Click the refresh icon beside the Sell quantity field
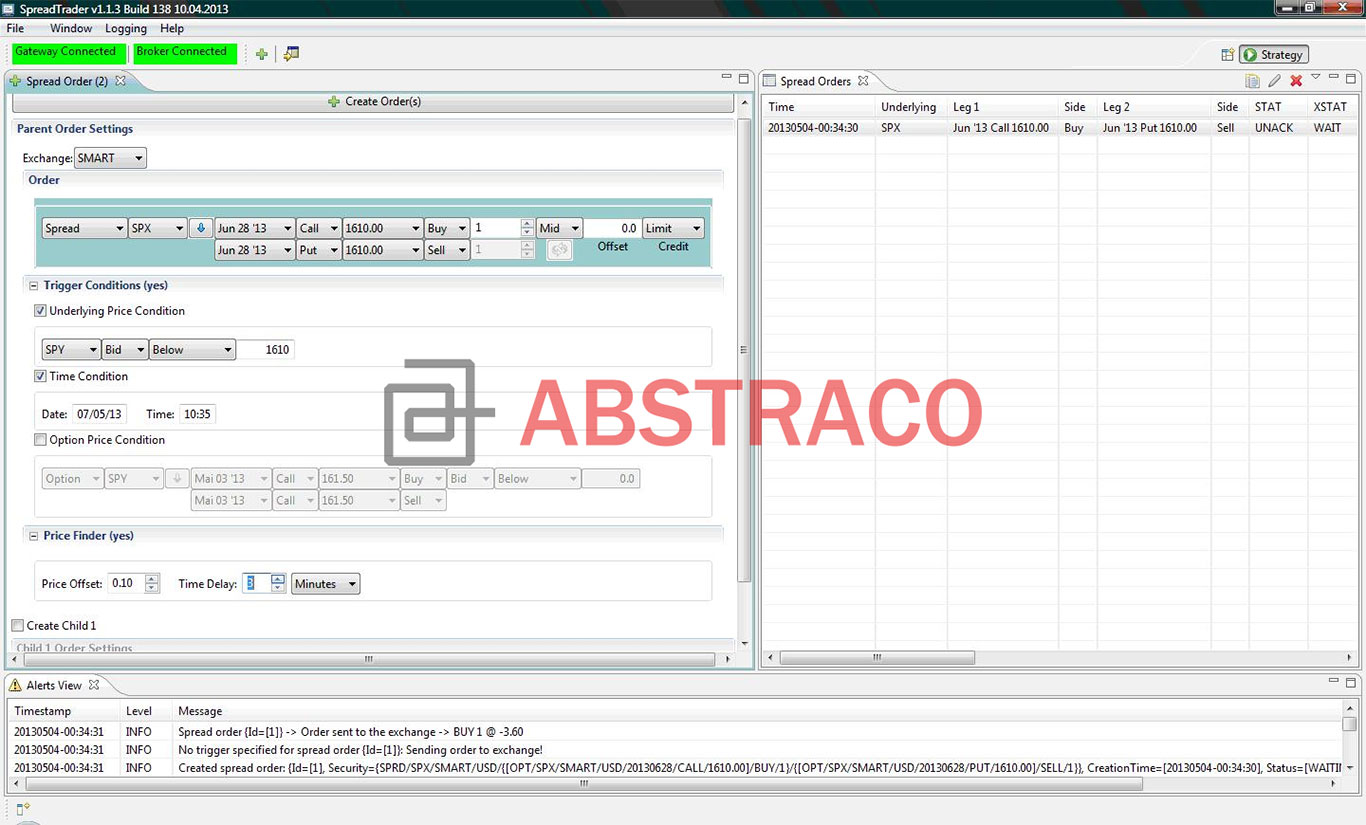The image size is (1366, 825). (559, 250)
